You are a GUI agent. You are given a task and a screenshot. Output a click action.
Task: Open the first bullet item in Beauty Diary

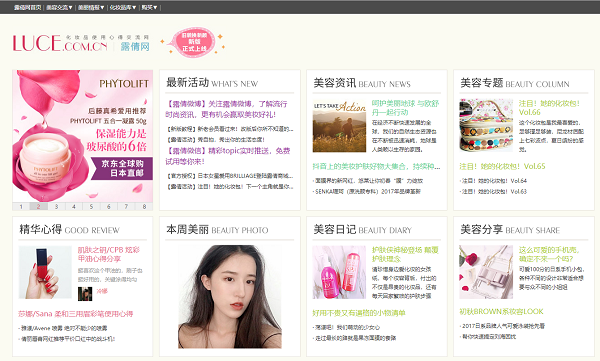(347, 327)
